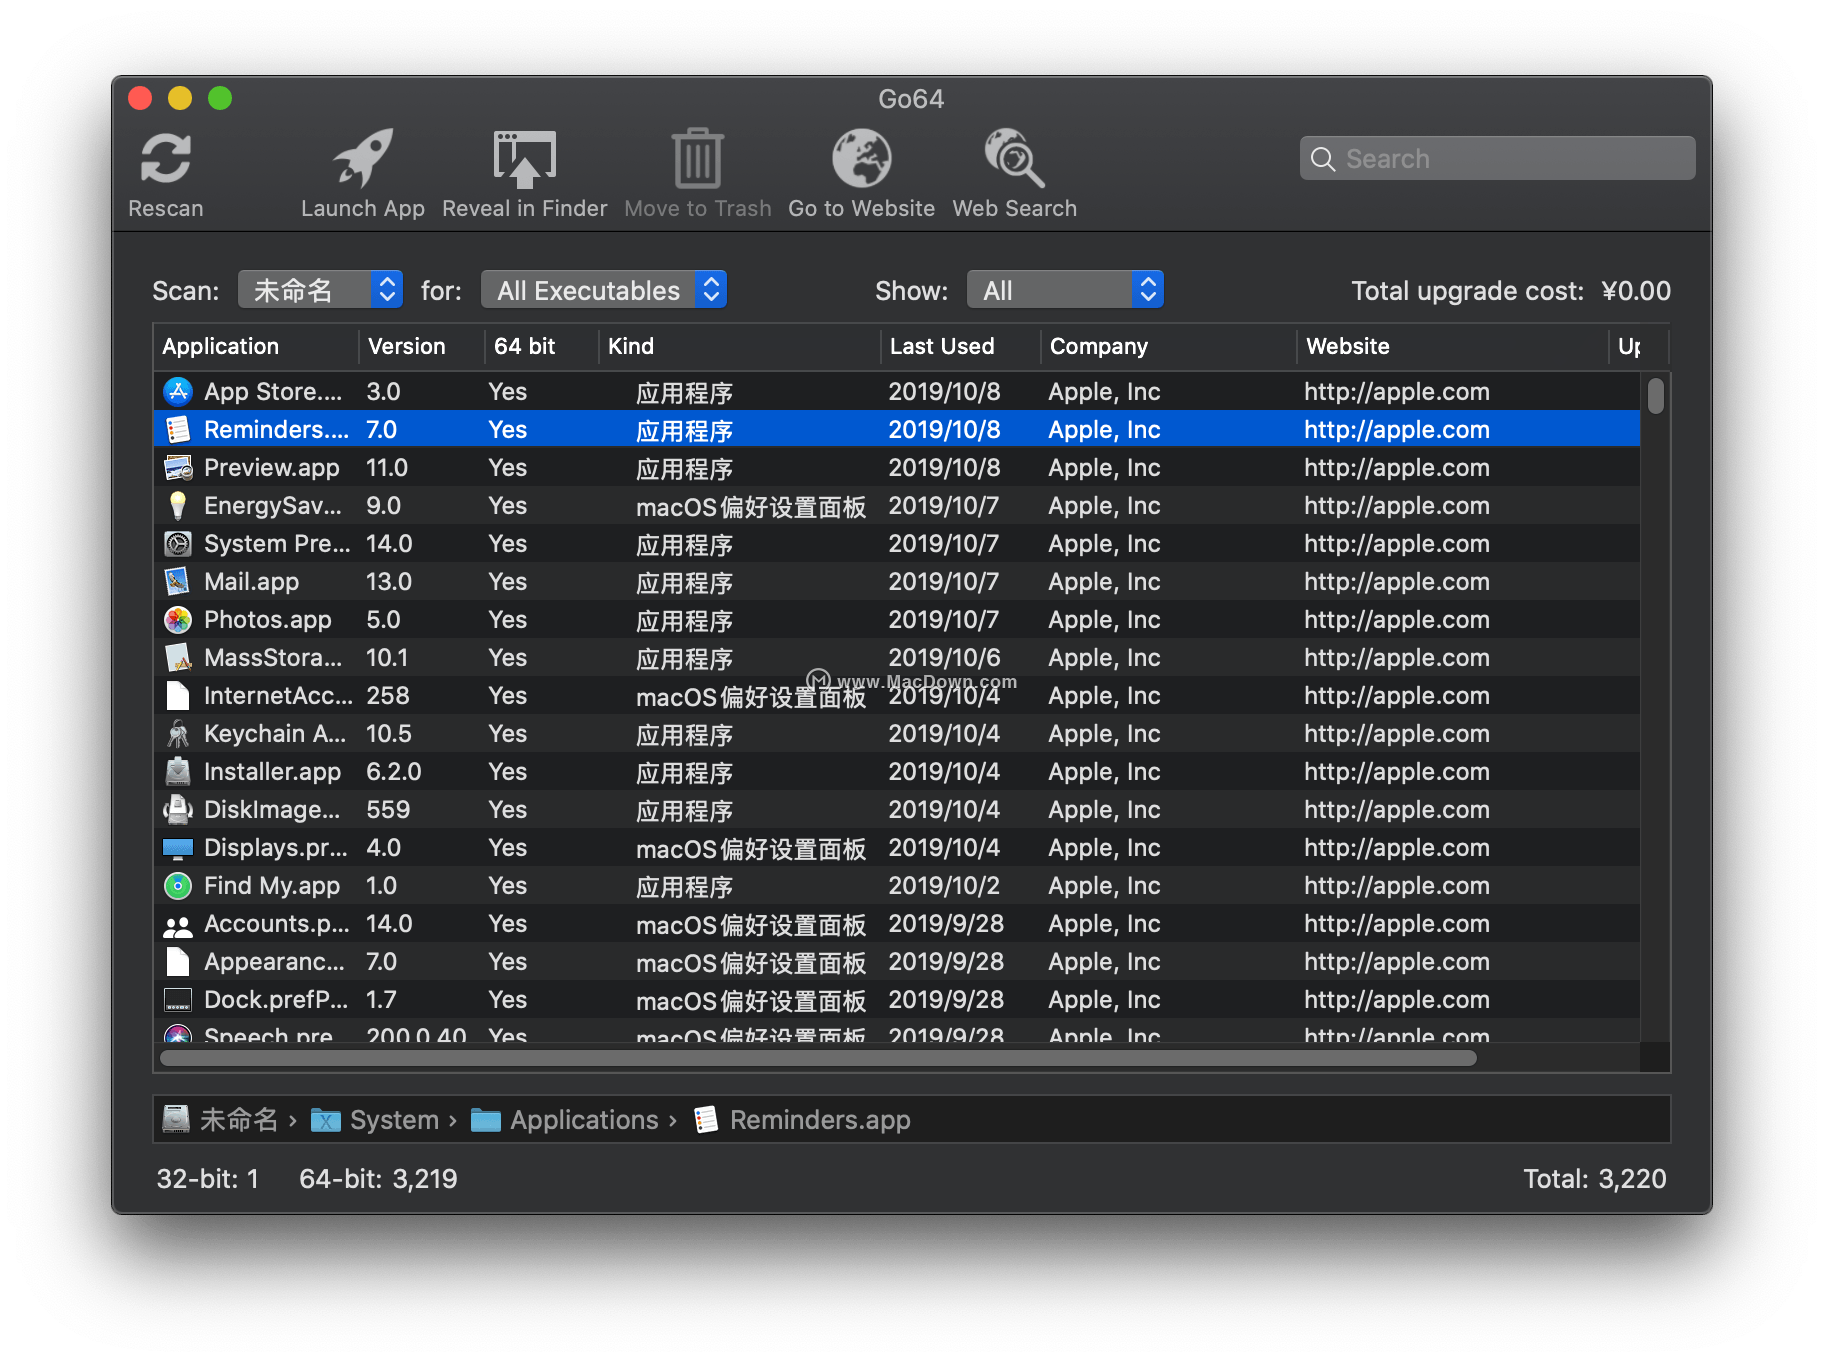
Task: Select the EnergySaver lightbulb icon
Action: [178, 505]
